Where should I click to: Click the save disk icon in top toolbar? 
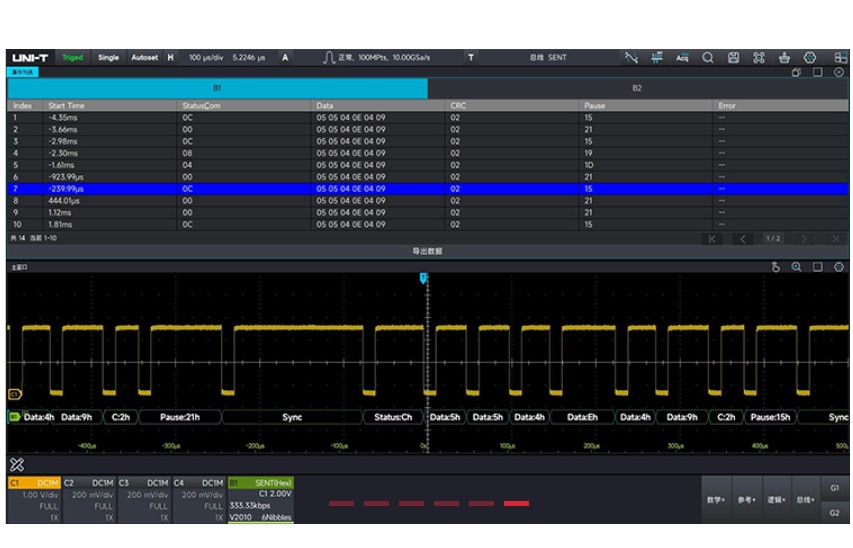point(733,58)
